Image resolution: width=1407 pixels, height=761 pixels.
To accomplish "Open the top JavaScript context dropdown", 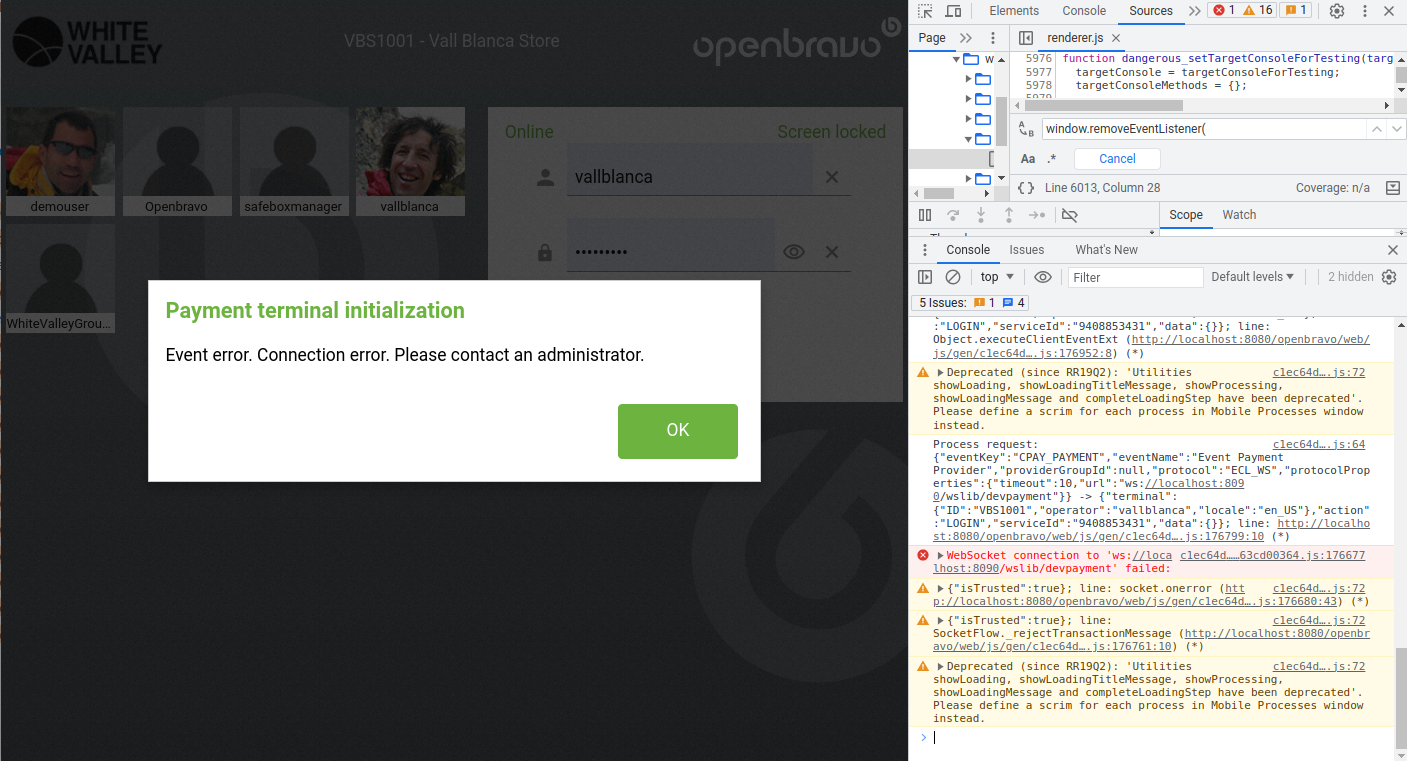I will pos(997,277).
